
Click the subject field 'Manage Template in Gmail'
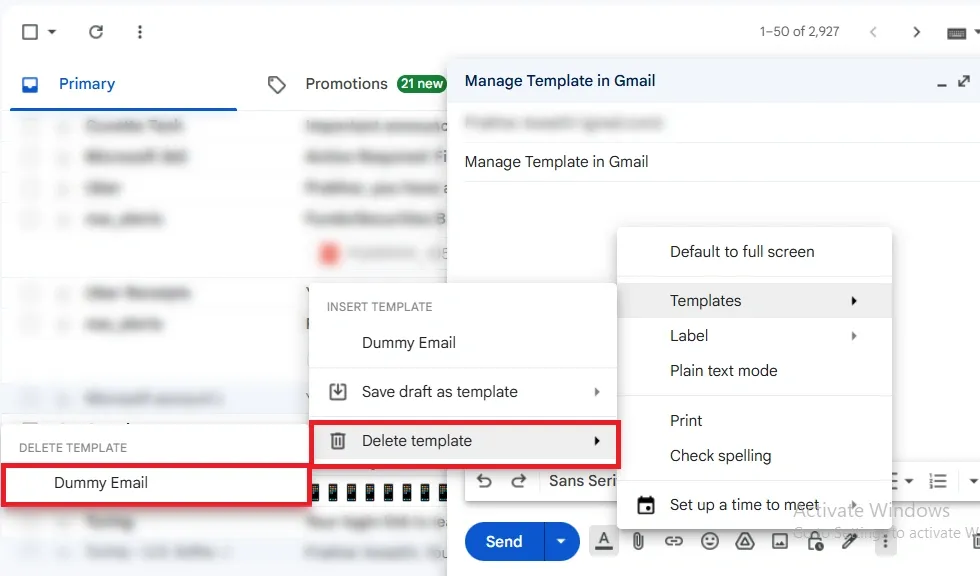(x=722, y=162)
